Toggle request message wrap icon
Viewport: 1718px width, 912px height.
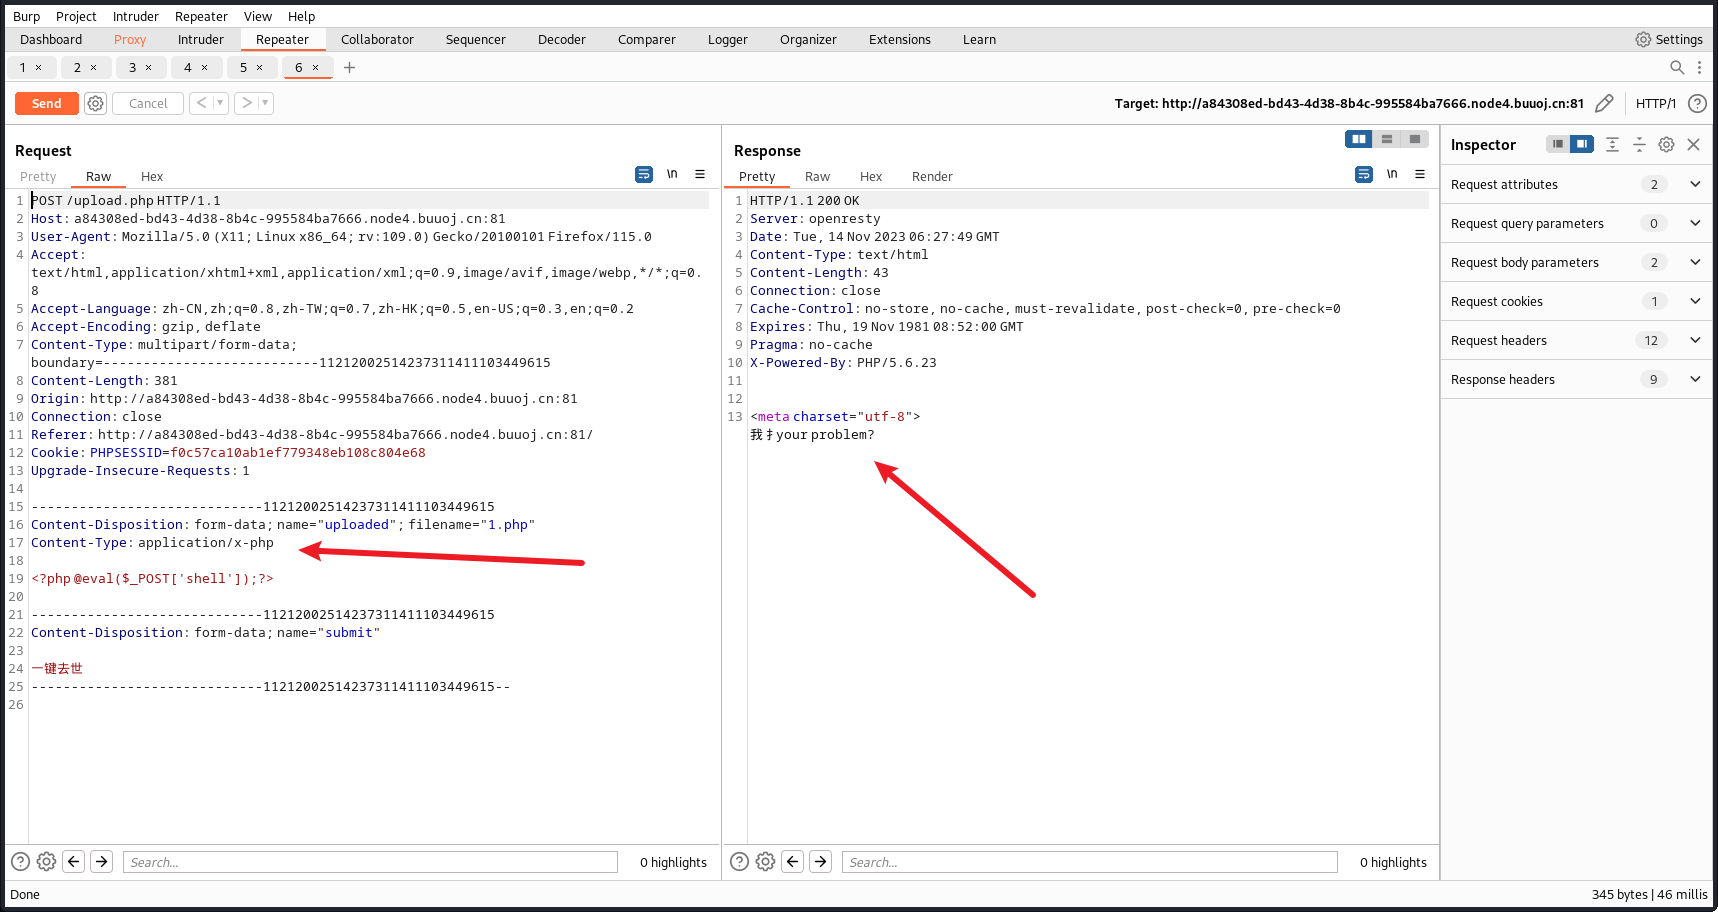644,174
